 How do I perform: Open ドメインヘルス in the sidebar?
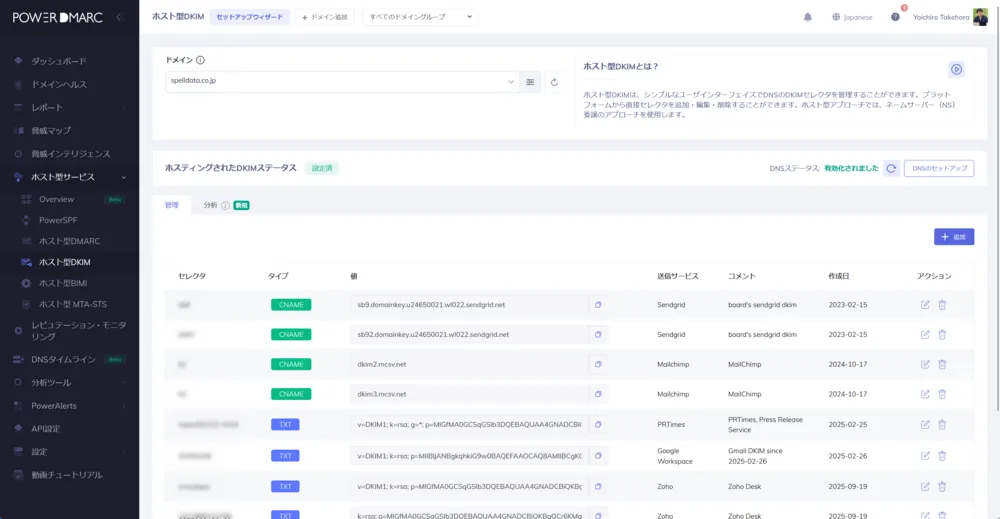click(x=59, y=84)
